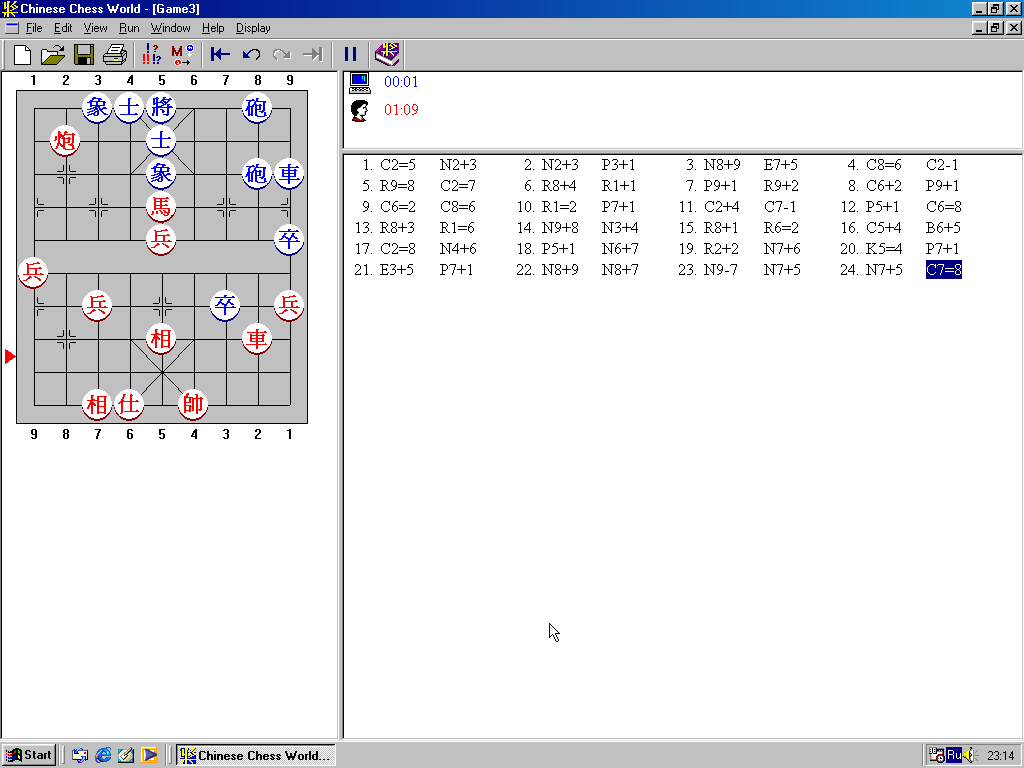Undo the last move
The height and width of the screenshot is (768, 1024).
tap(251, 54)
